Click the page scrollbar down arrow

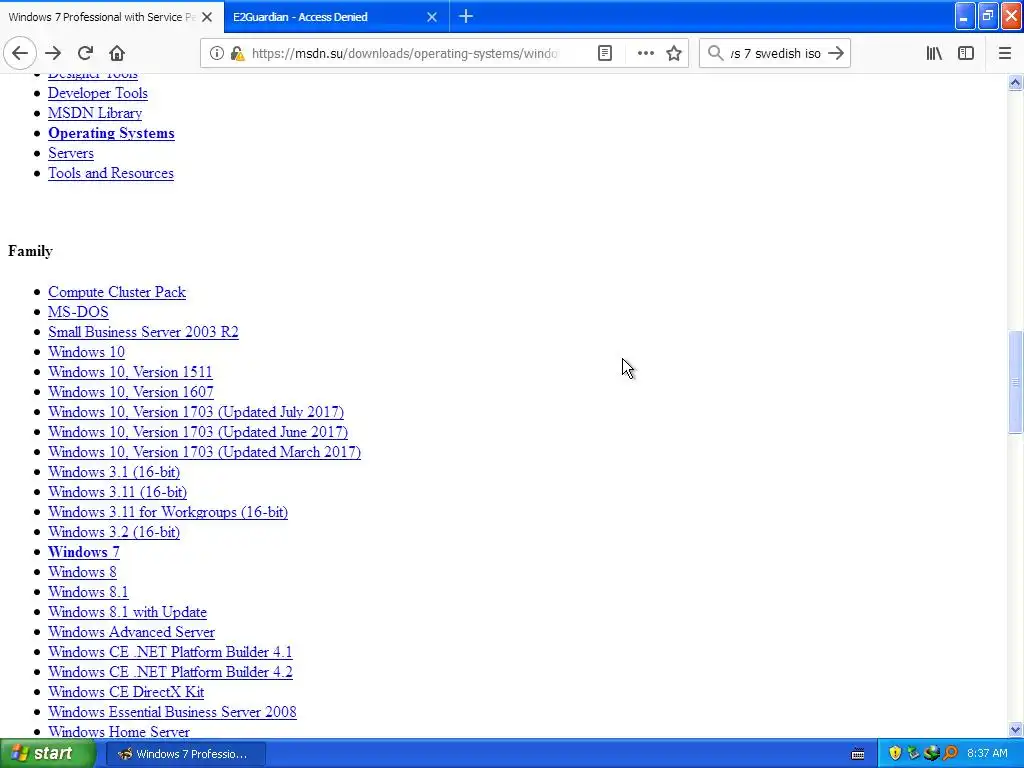(x=1015, y=730)
